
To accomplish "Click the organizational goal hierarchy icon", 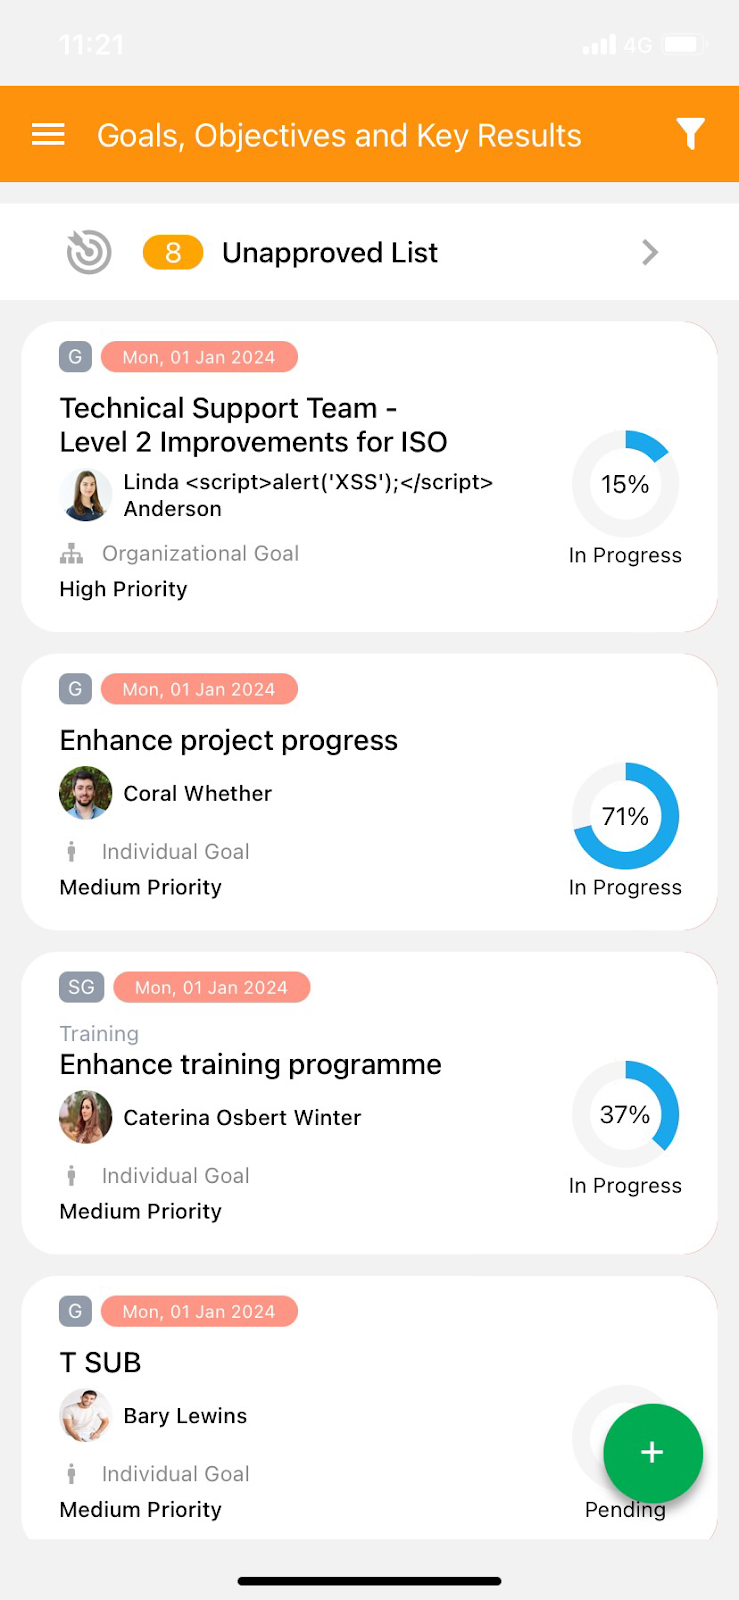I will 71,554.
